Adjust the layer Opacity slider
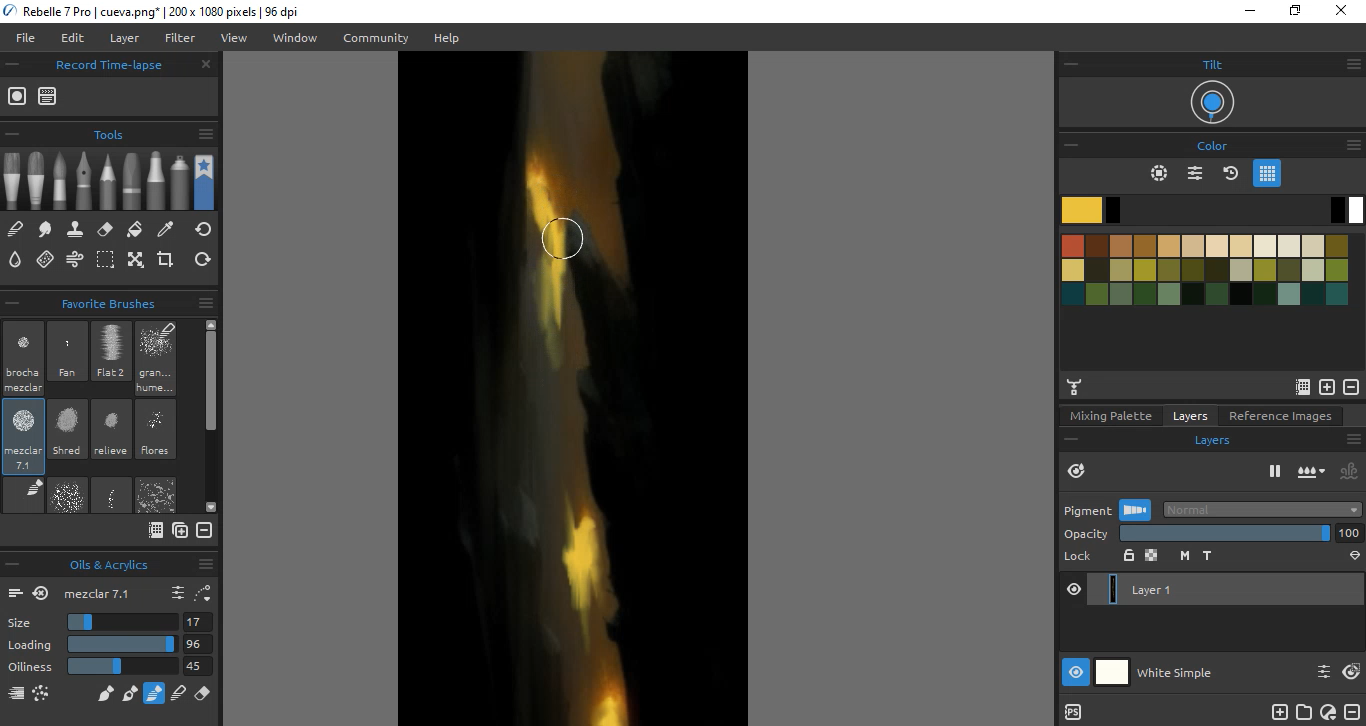1366x726 pixels. tap(1225, 533)
